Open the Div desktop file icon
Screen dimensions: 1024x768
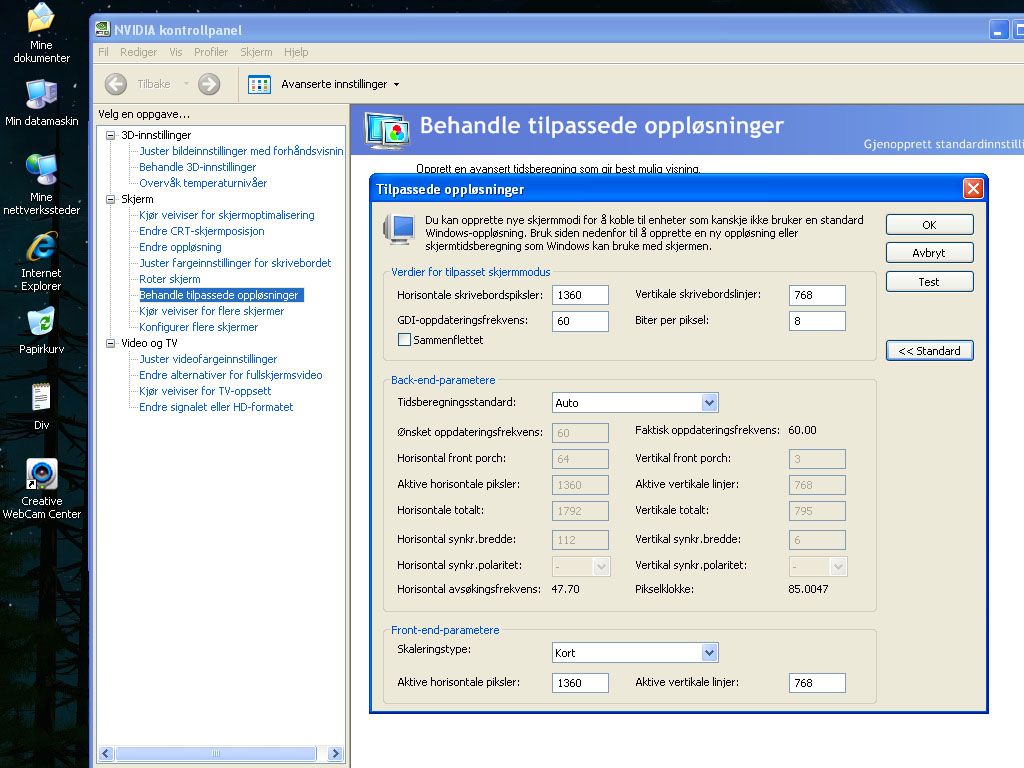pos(41,406)
